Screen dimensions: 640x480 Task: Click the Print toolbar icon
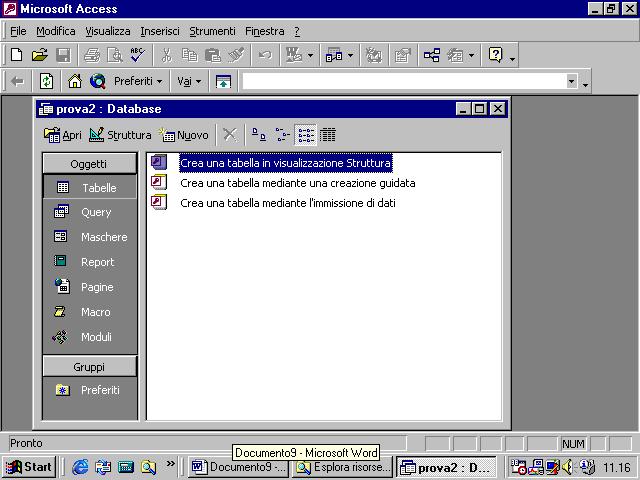[92, 55]
